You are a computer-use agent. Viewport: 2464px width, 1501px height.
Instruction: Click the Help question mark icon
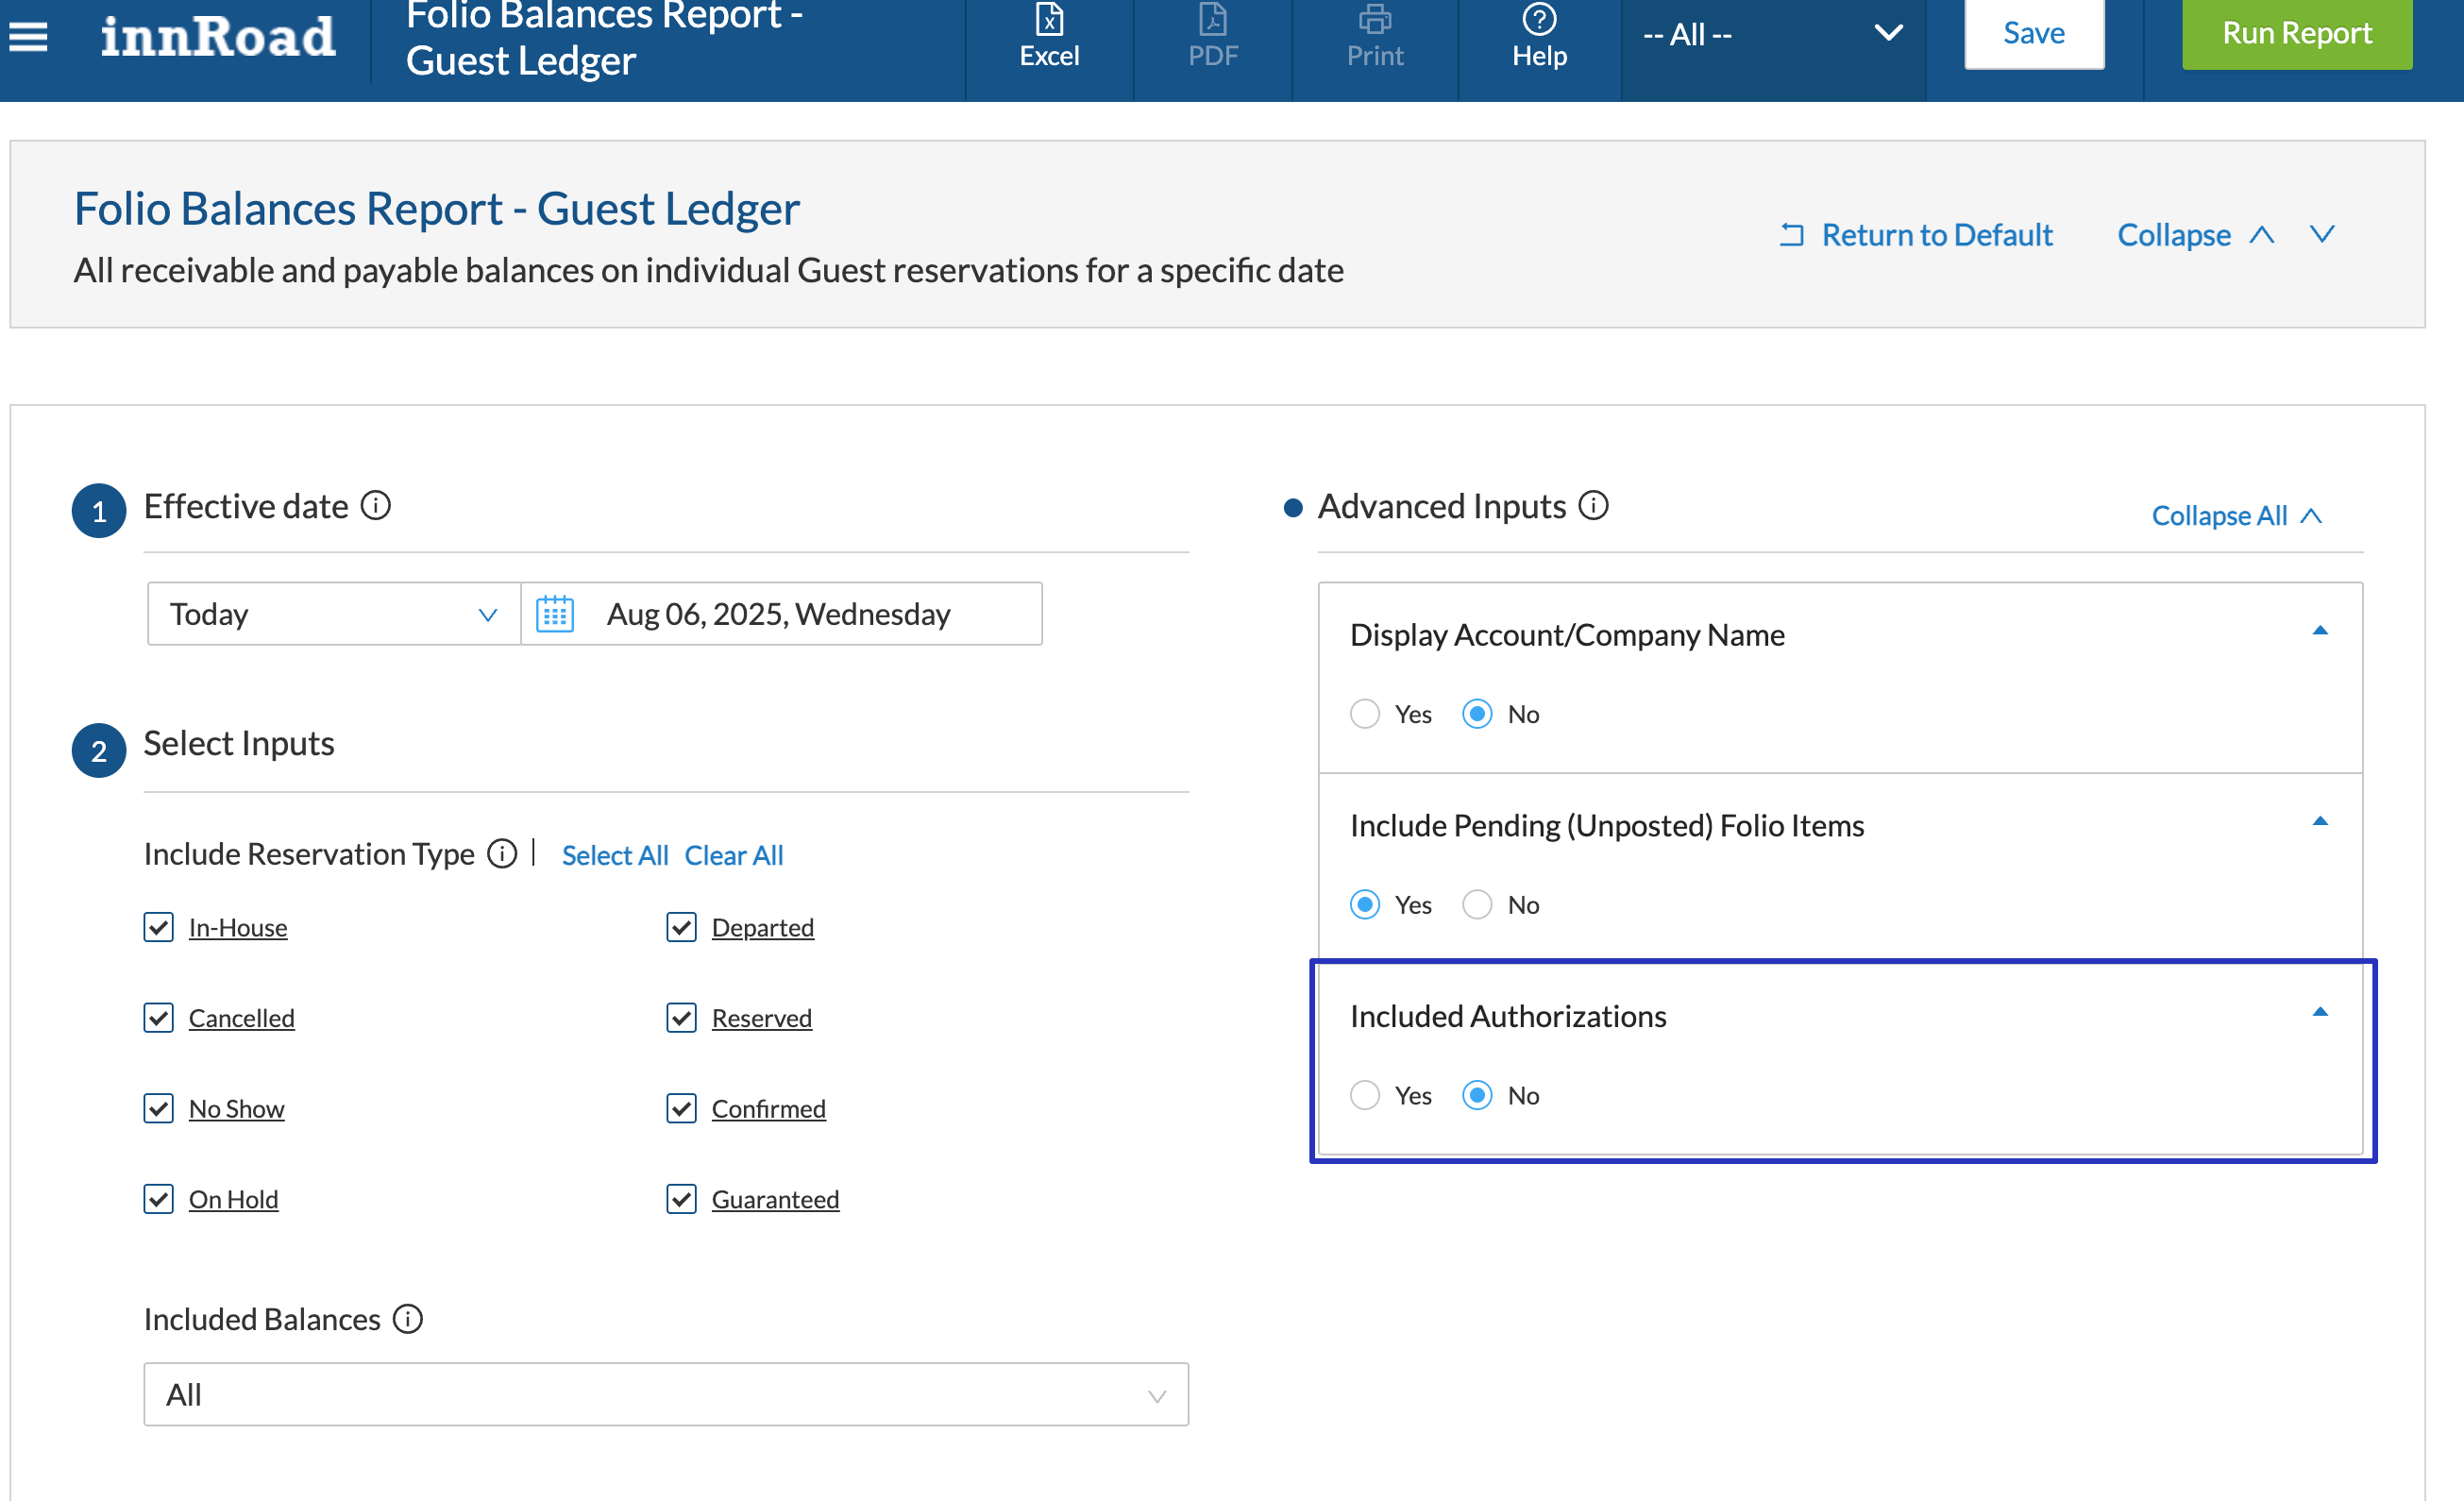1538,20
